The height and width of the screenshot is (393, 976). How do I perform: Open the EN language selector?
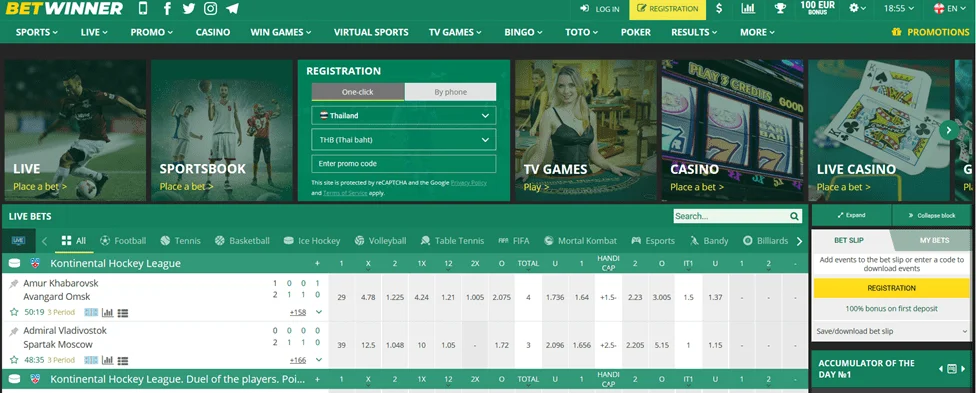[x=950, y=9]
